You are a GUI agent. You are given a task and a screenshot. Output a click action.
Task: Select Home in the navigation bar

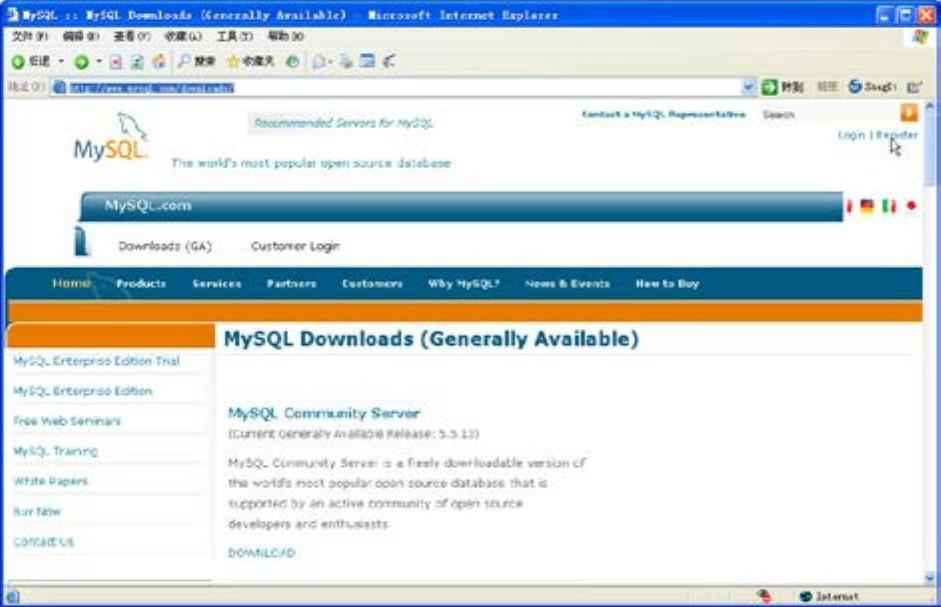point(71,283)
